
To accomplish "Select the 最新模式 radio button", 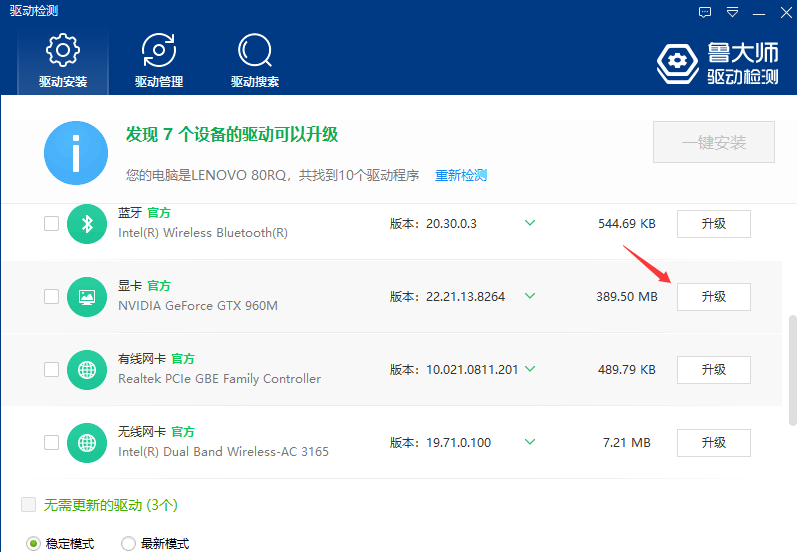I will 129,544.
